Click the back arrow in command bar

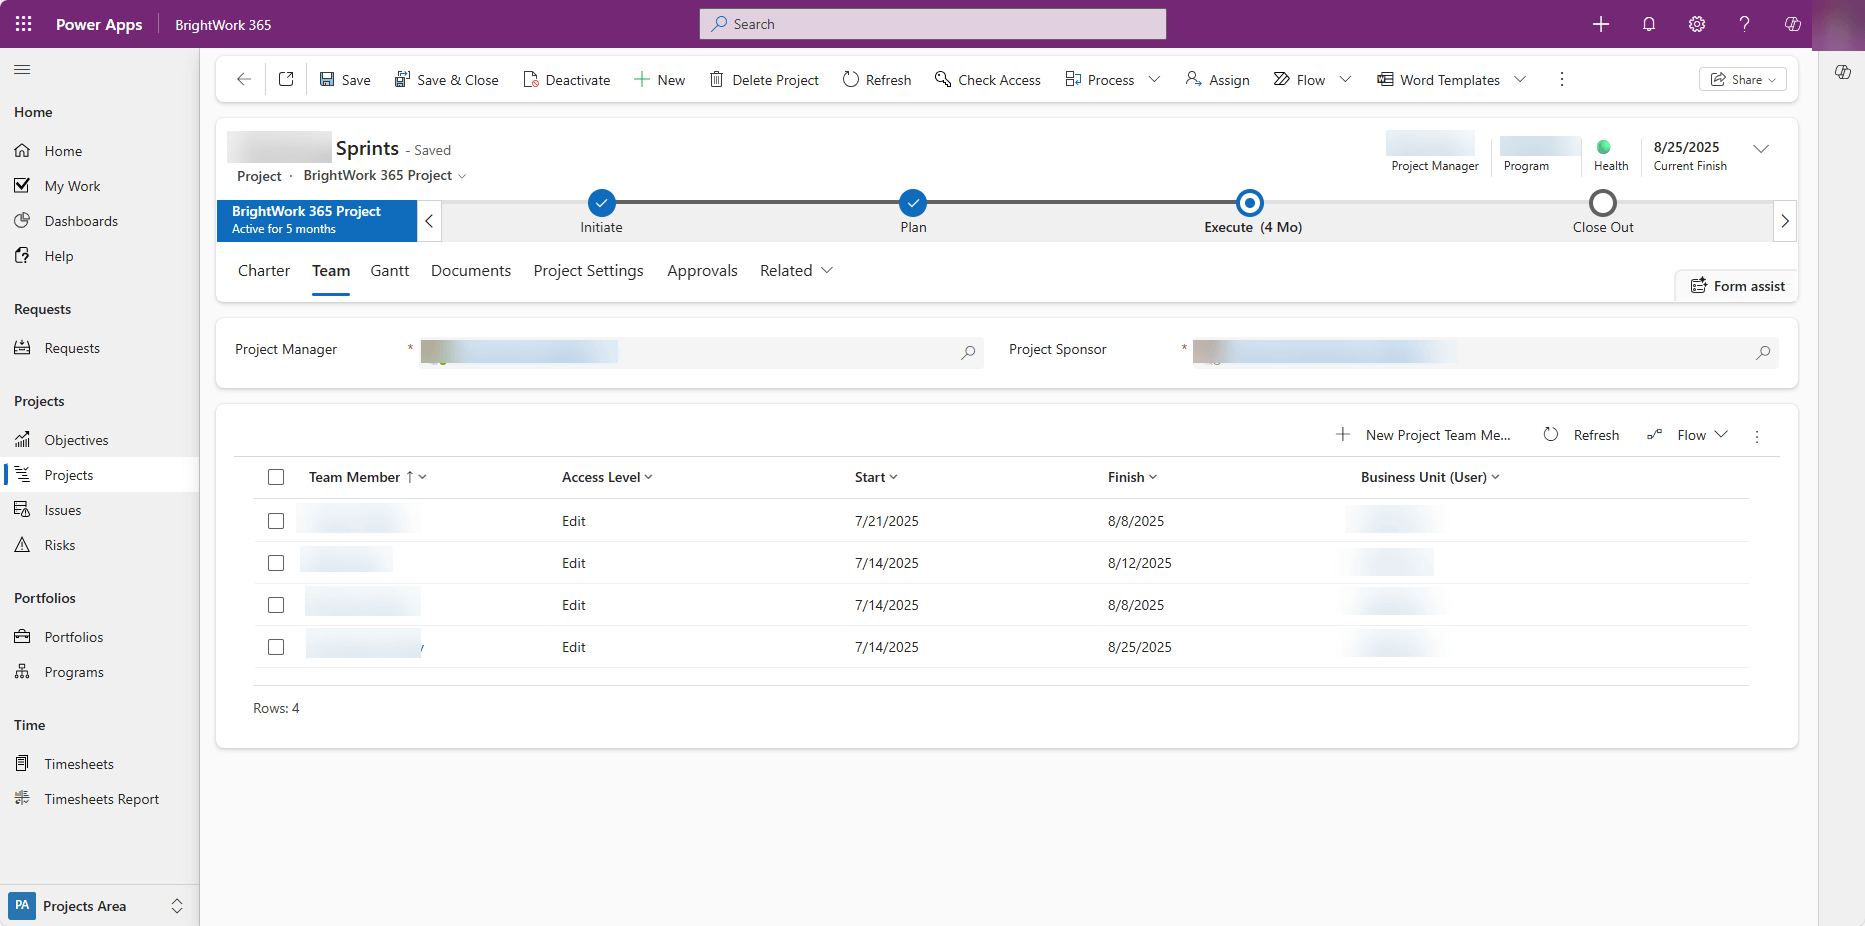point(244,79)
